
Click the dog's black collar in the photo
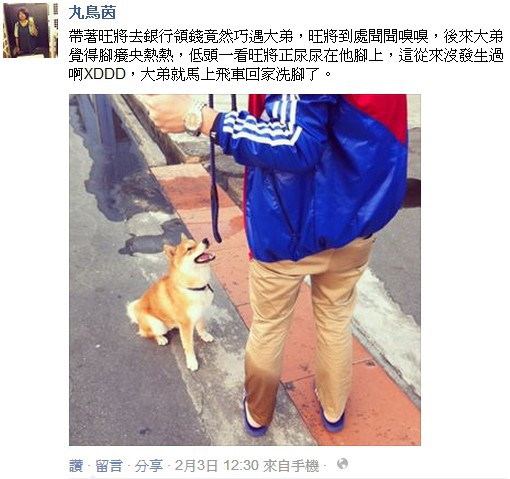[199, 288]
